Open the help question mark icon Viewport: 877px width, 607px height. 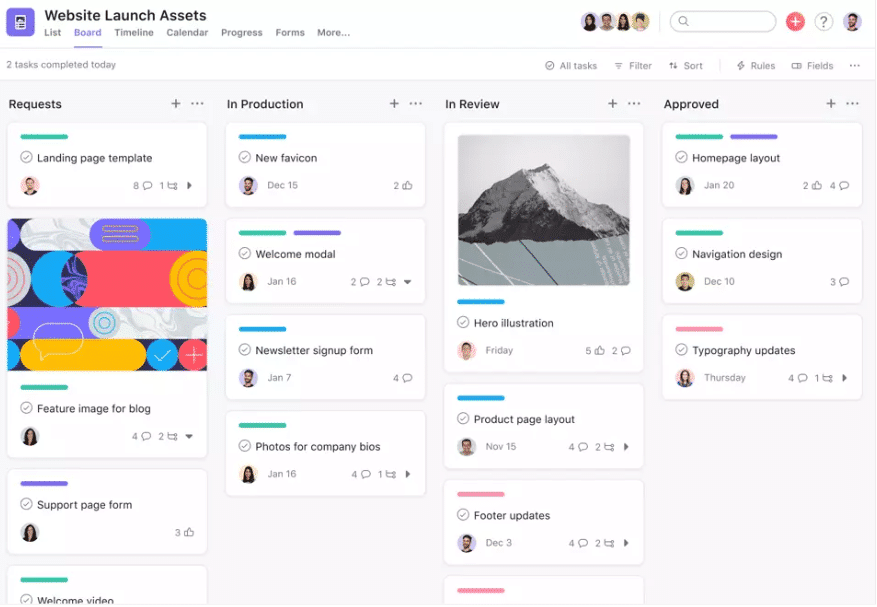pos(823,22)
